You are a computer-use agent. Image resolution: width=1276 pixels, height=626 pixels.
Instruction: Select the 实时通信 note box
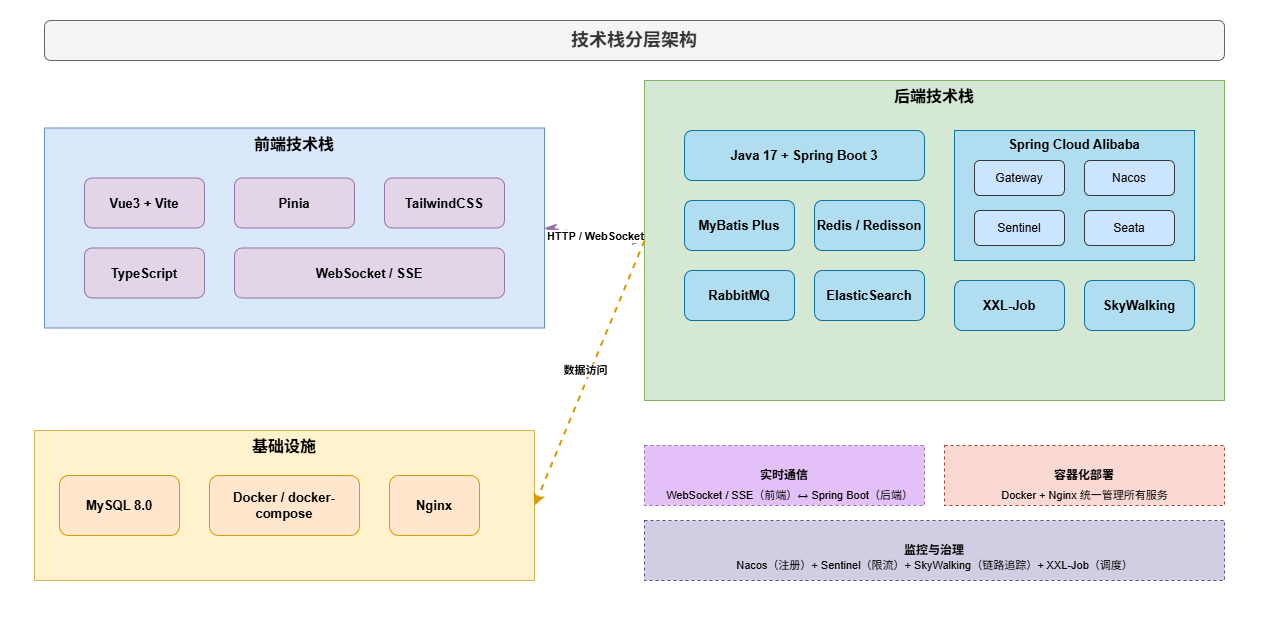click(x=784, y=475)
